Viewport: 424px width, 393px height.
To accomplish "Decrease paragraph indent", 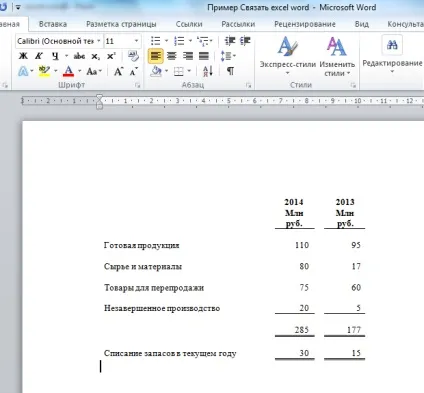I will [230, 41].
